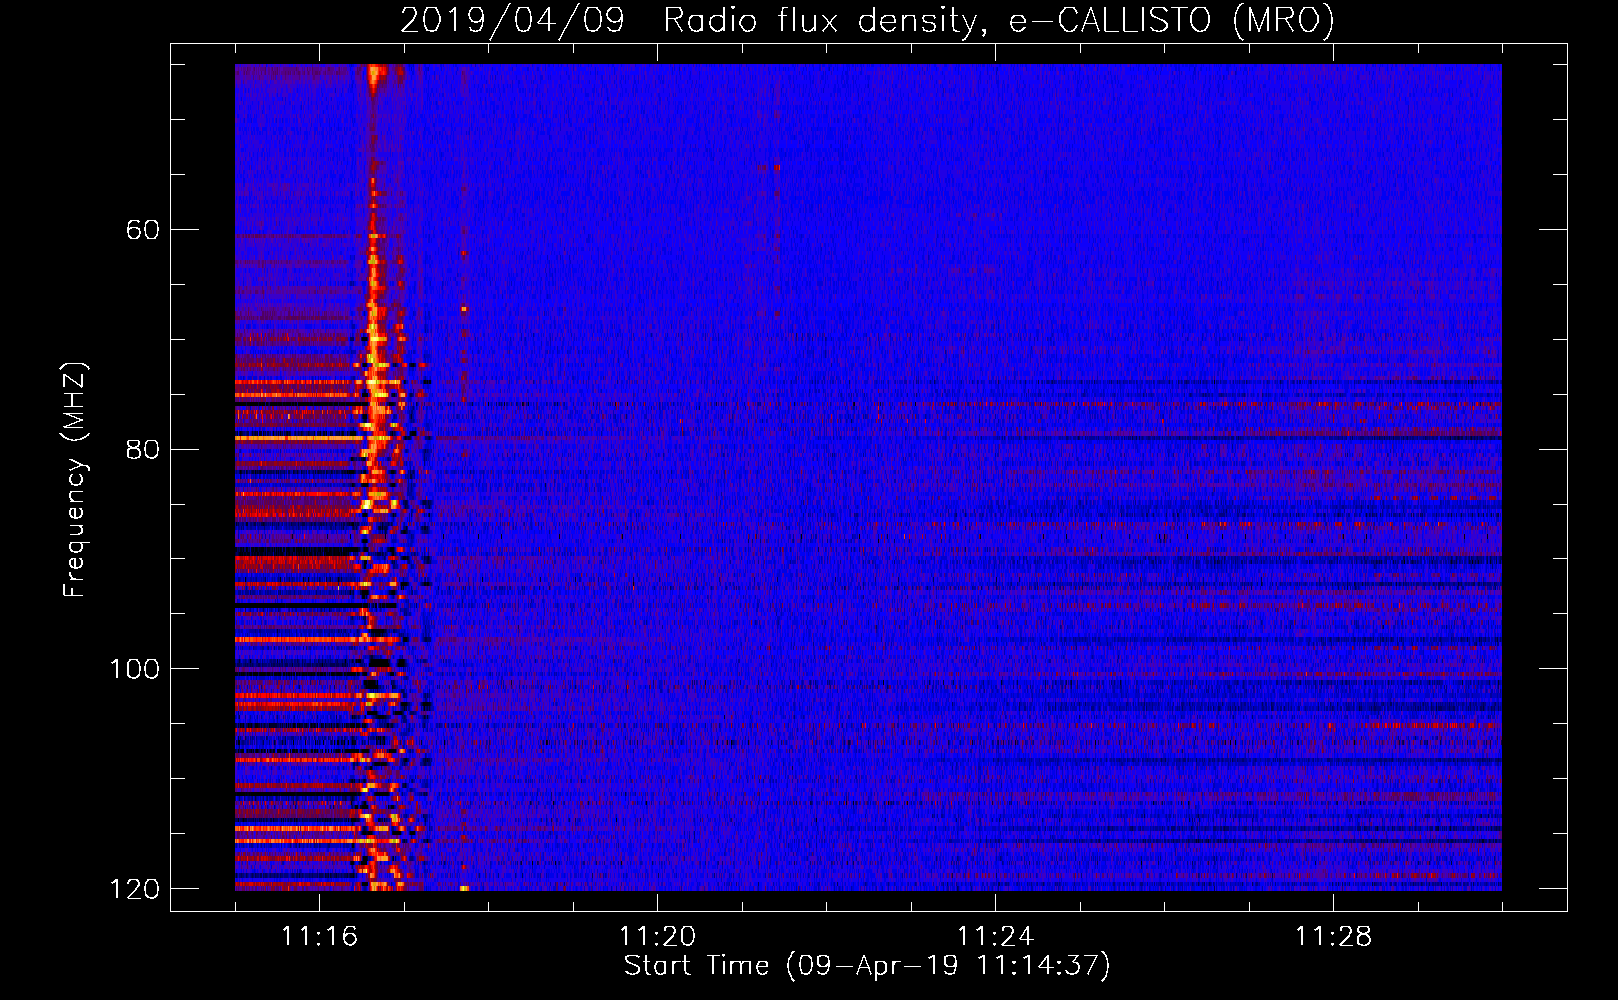The width and height of the screenshot is (1618, 1000).
Task: Click the 11:28 time tick label
Action: point(1333,936)
